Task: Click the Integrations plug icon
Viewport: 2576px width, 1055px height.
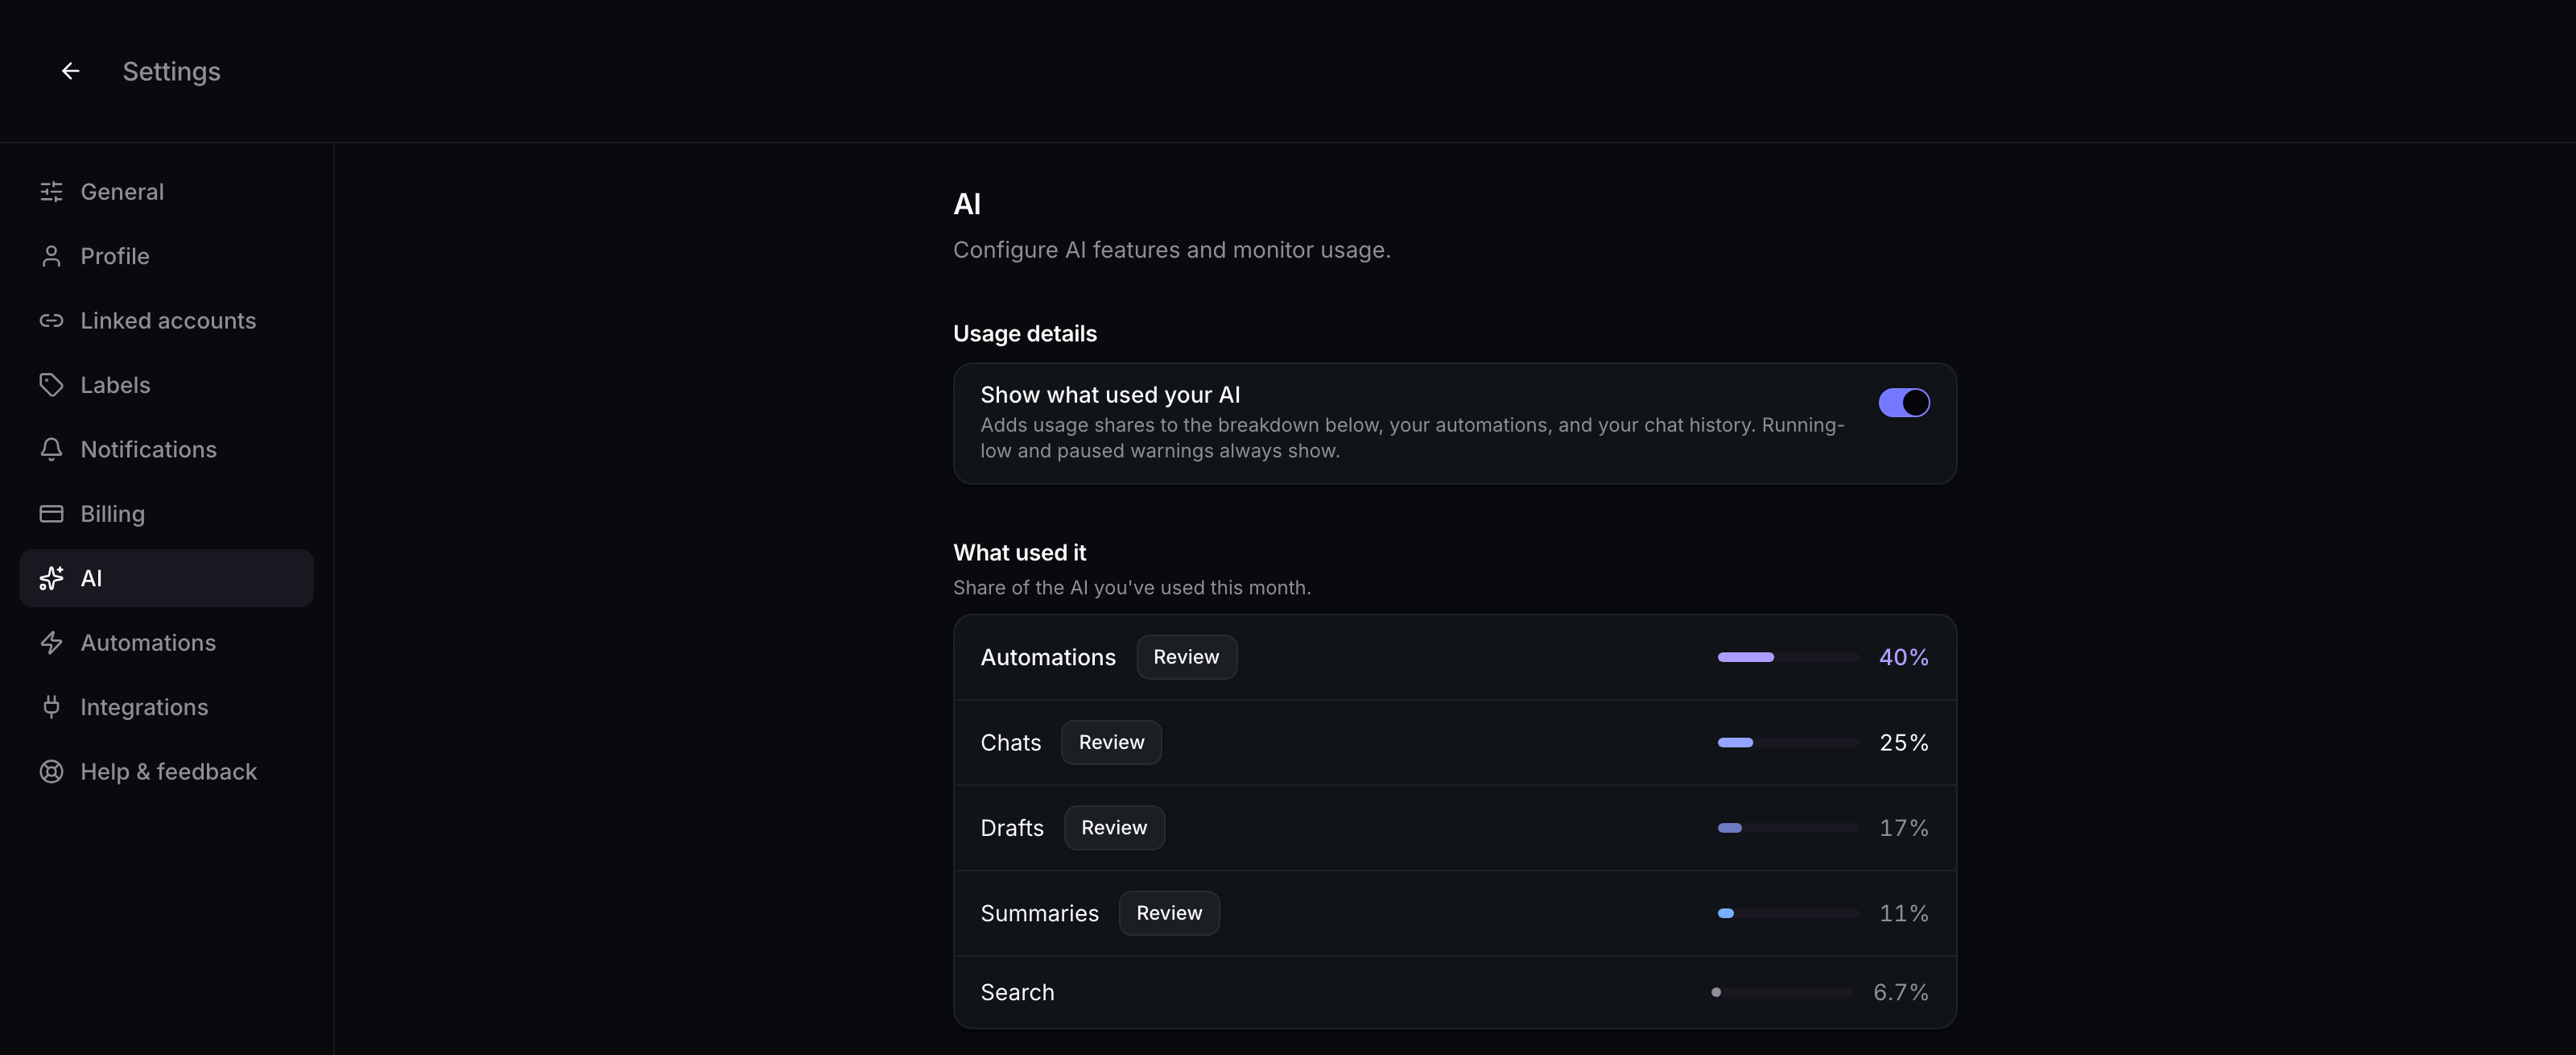Action: (x=51, y=707)
